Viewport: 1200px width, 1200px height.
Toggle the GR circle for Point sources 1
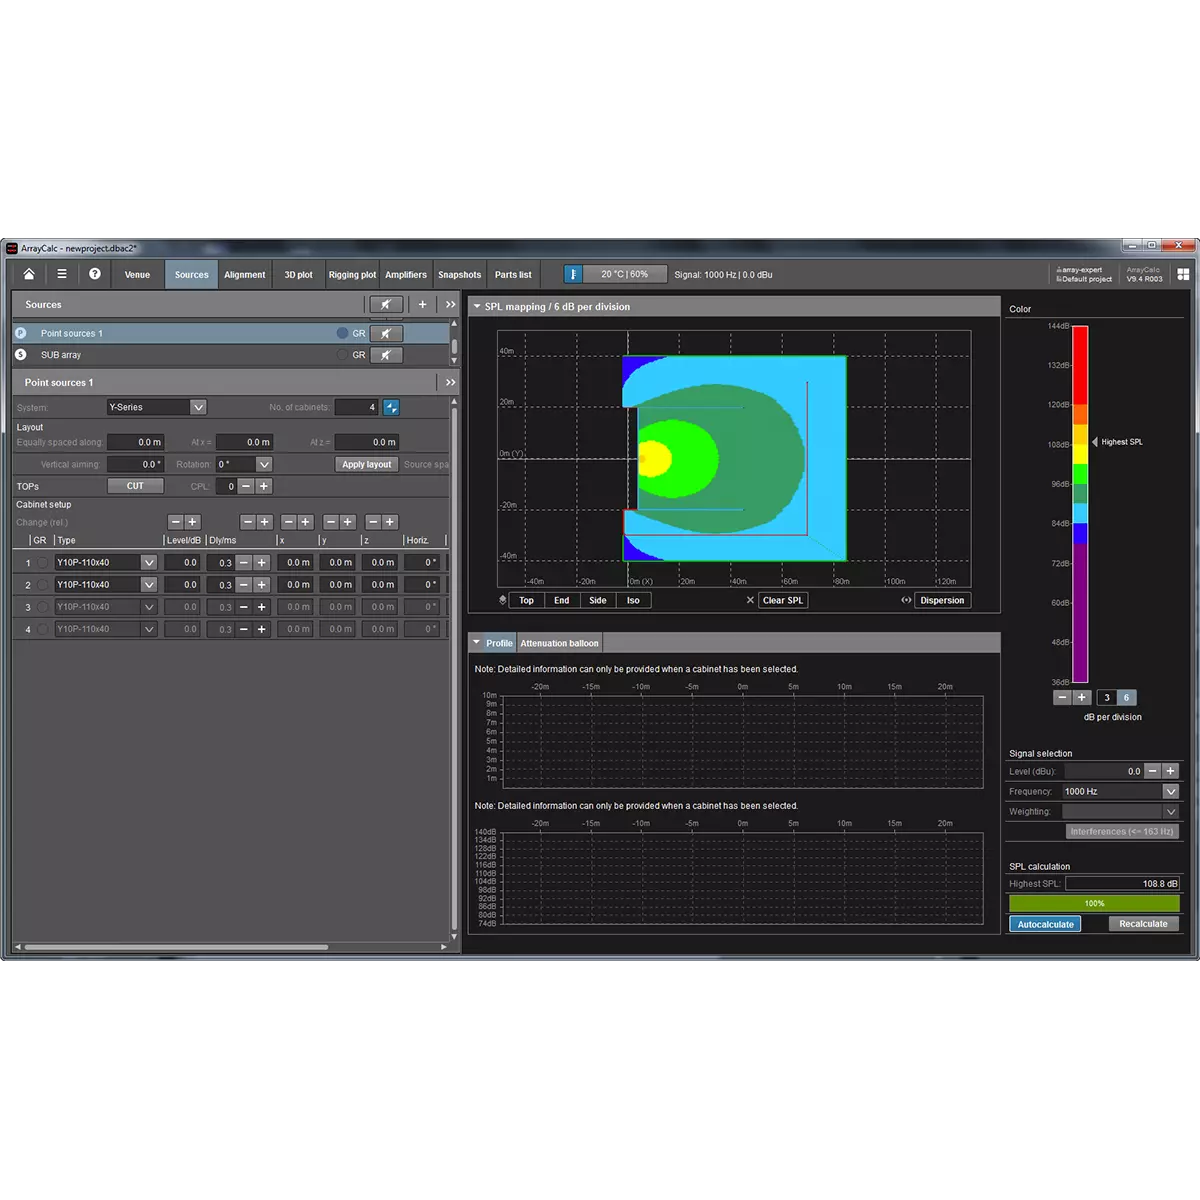point(343,333)
